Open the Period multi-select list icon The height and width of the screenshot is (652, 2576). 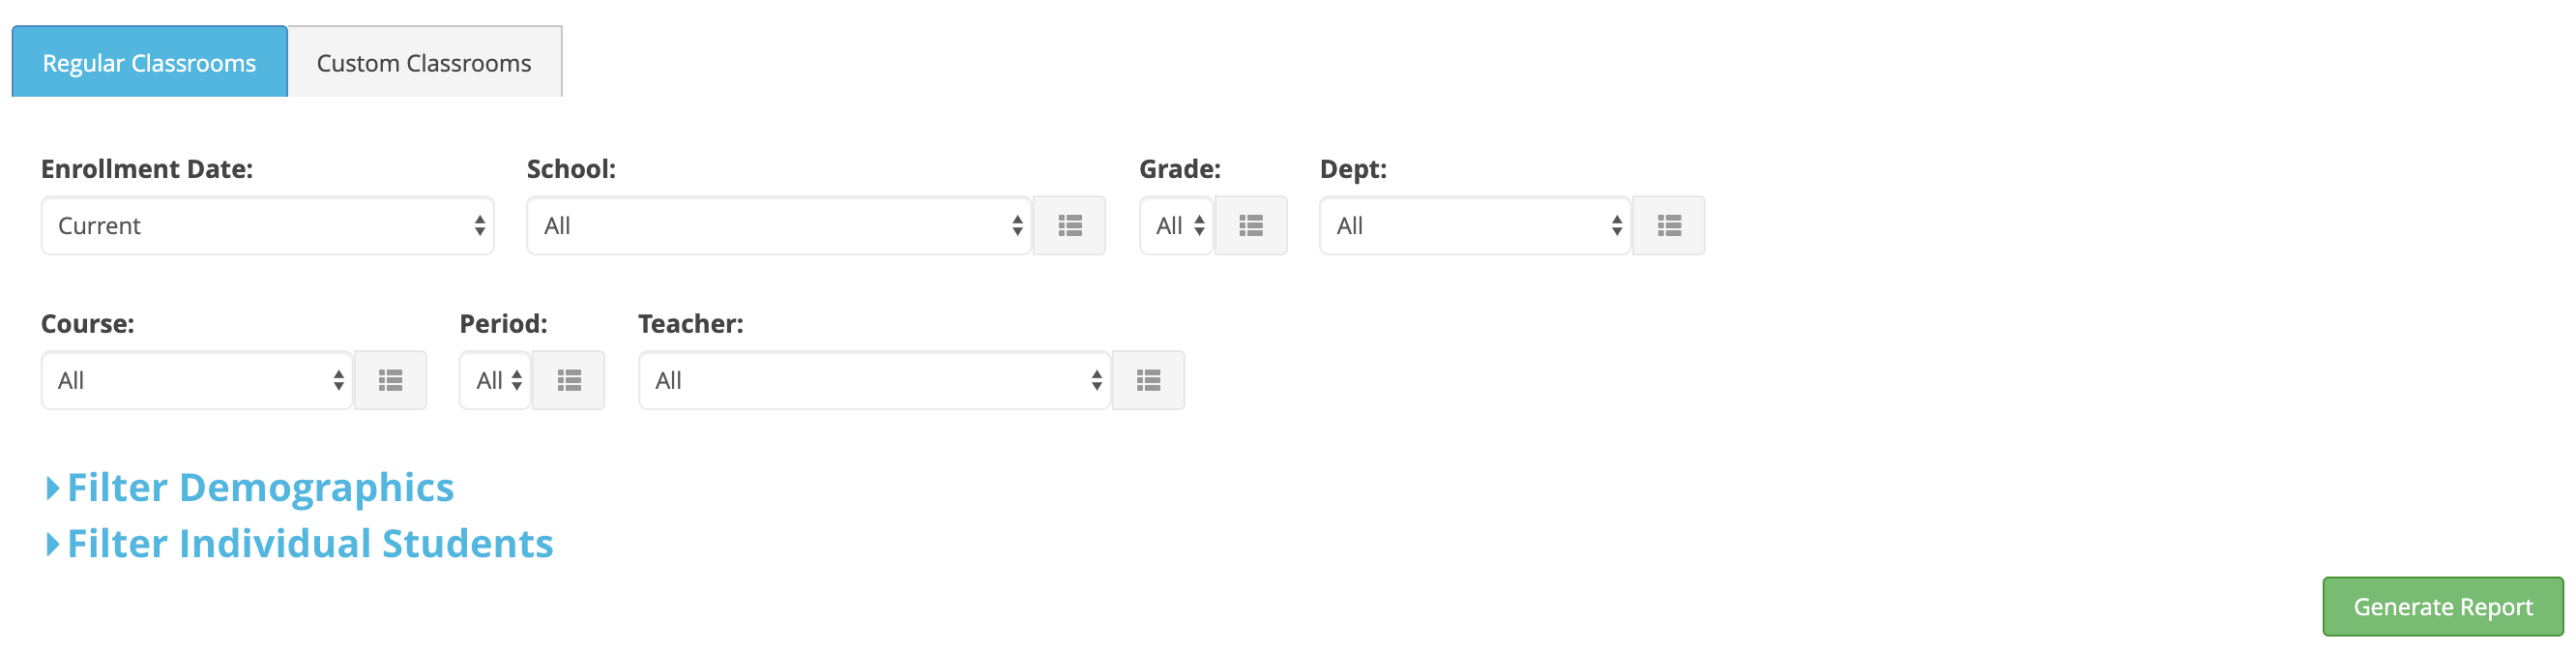coord(568,381)
